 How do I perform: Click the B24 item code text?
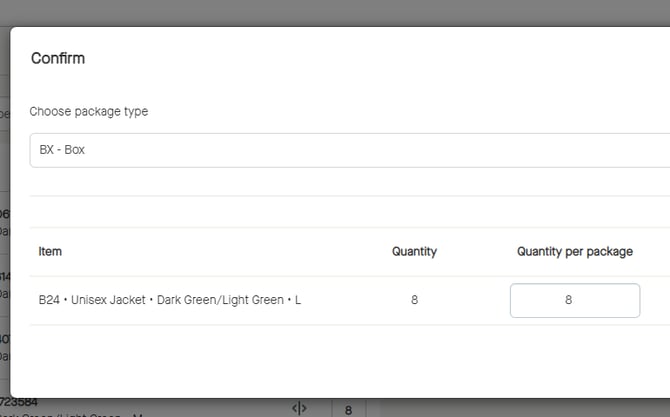coord(49,300)
